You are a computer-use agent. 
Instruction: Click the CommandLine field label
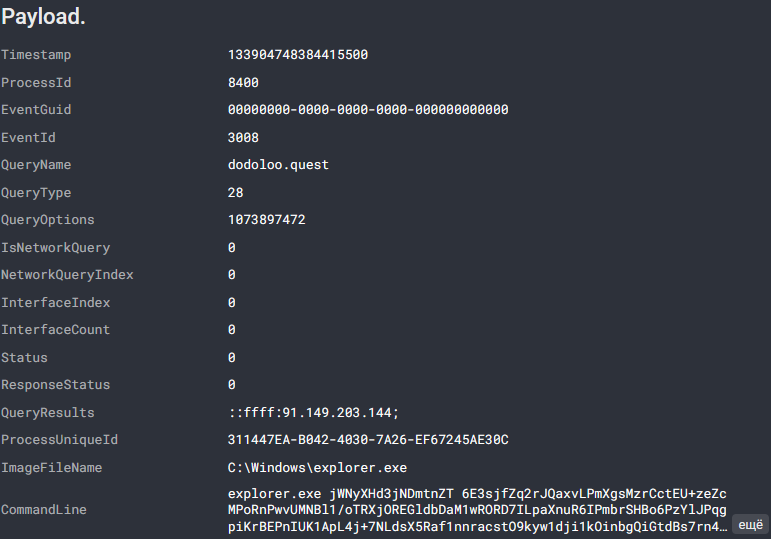pos(43,510)
